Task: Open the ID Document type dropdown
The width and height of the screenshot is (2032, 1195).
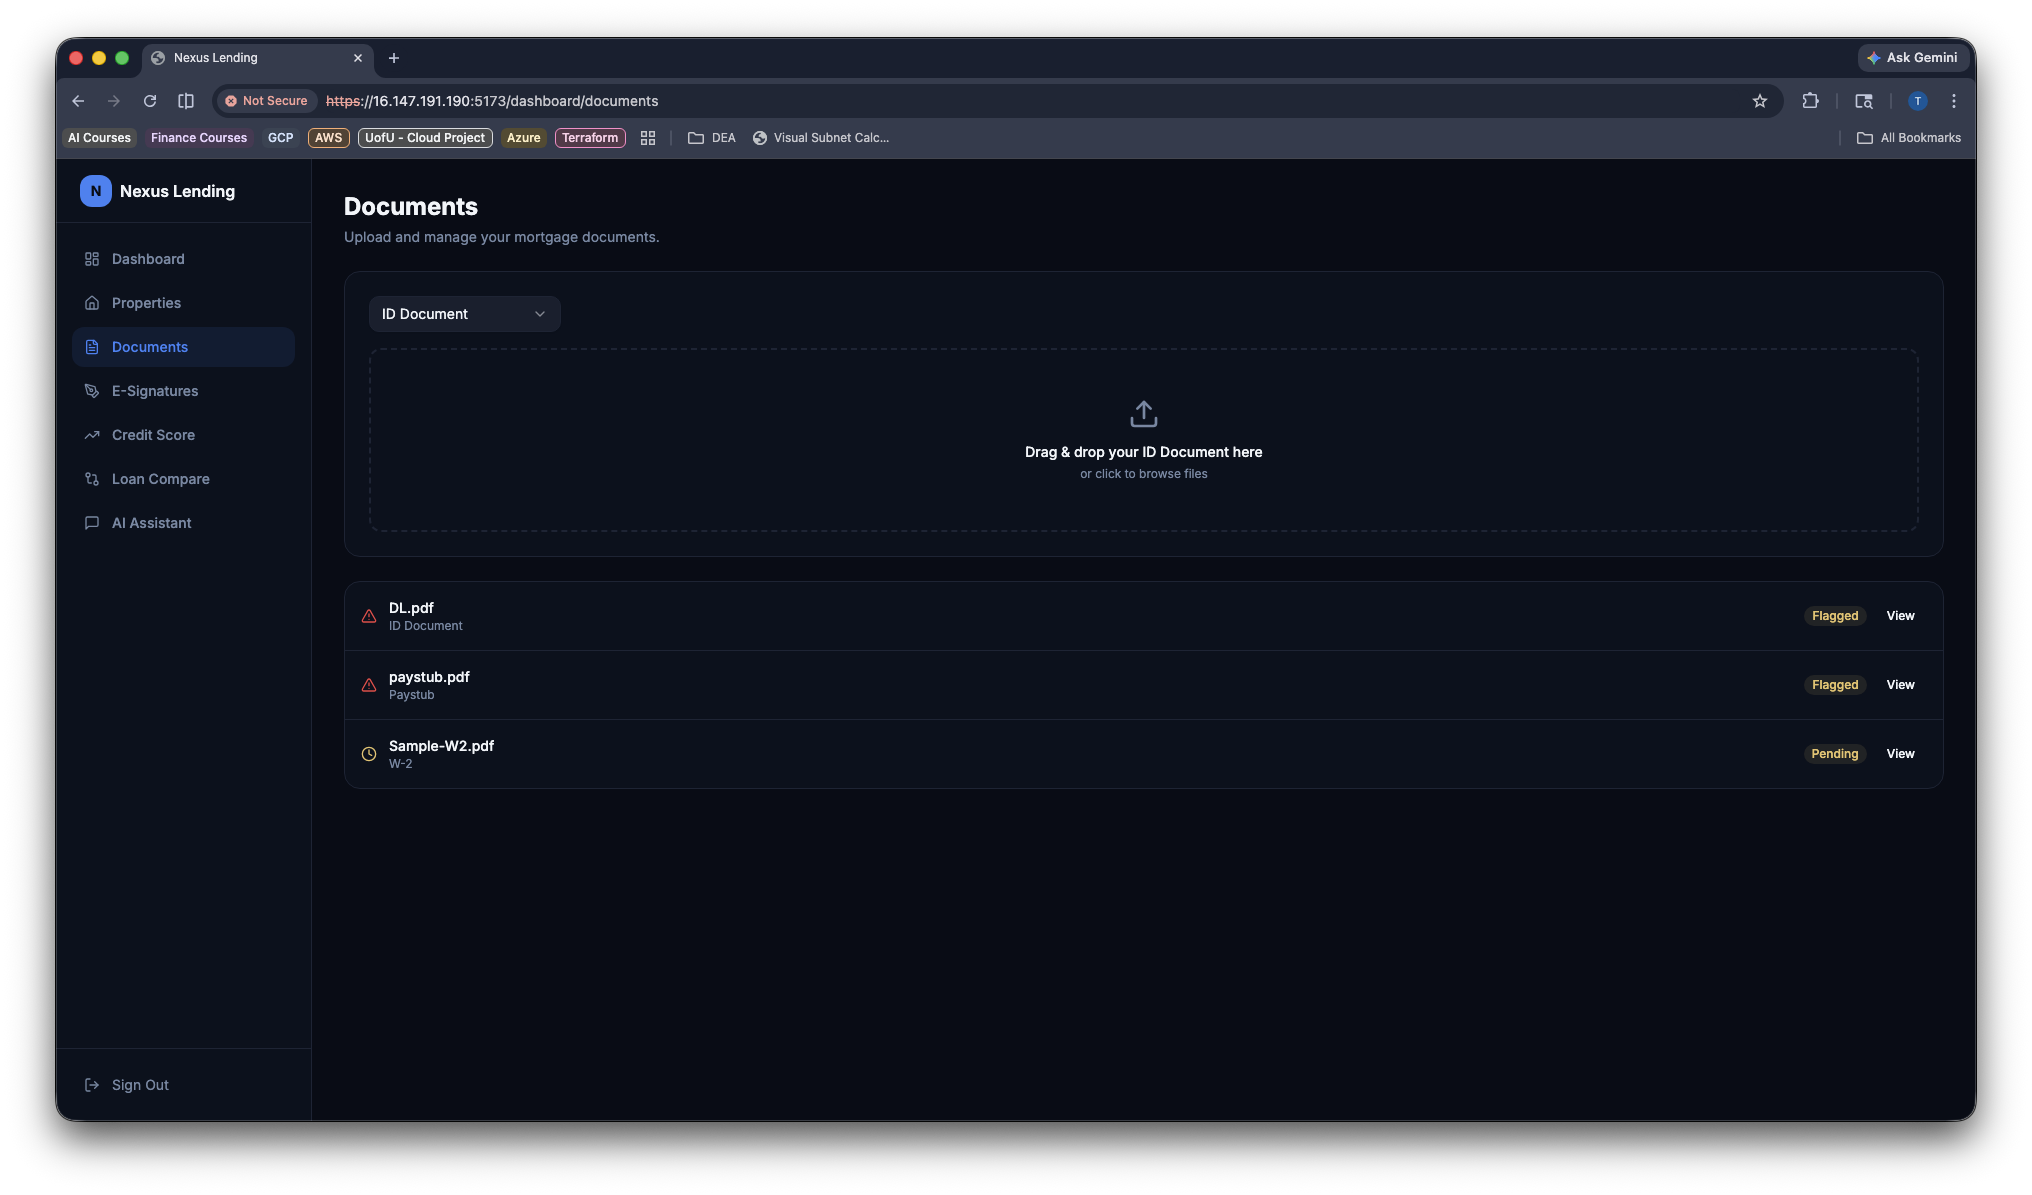Action: 464,314
